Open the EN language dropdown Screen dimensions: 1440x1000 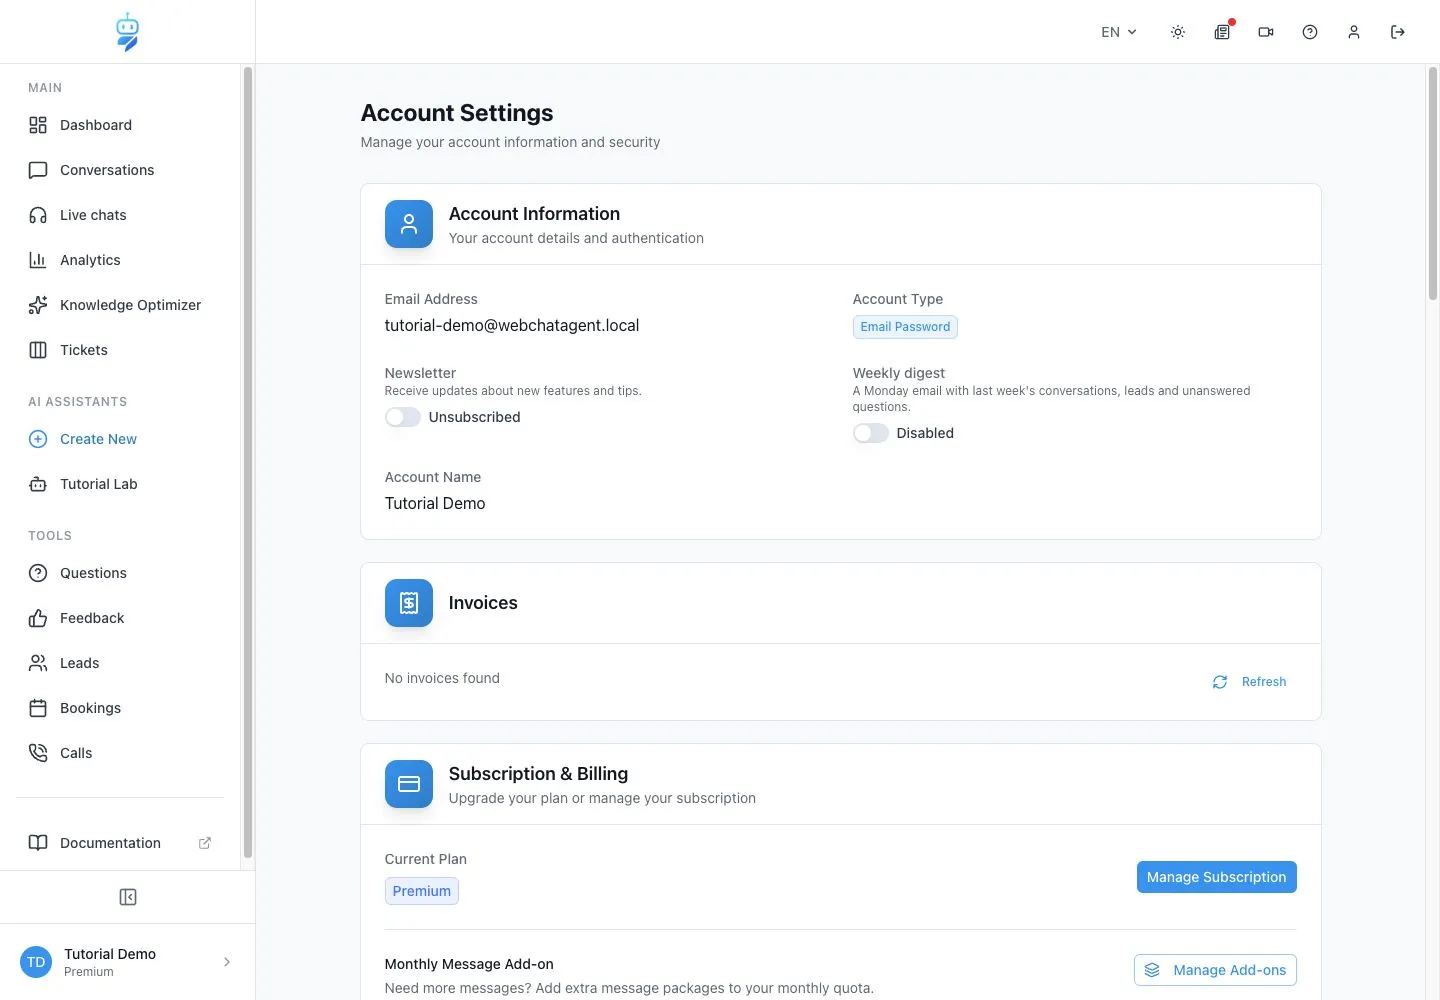coord(1119,32)
